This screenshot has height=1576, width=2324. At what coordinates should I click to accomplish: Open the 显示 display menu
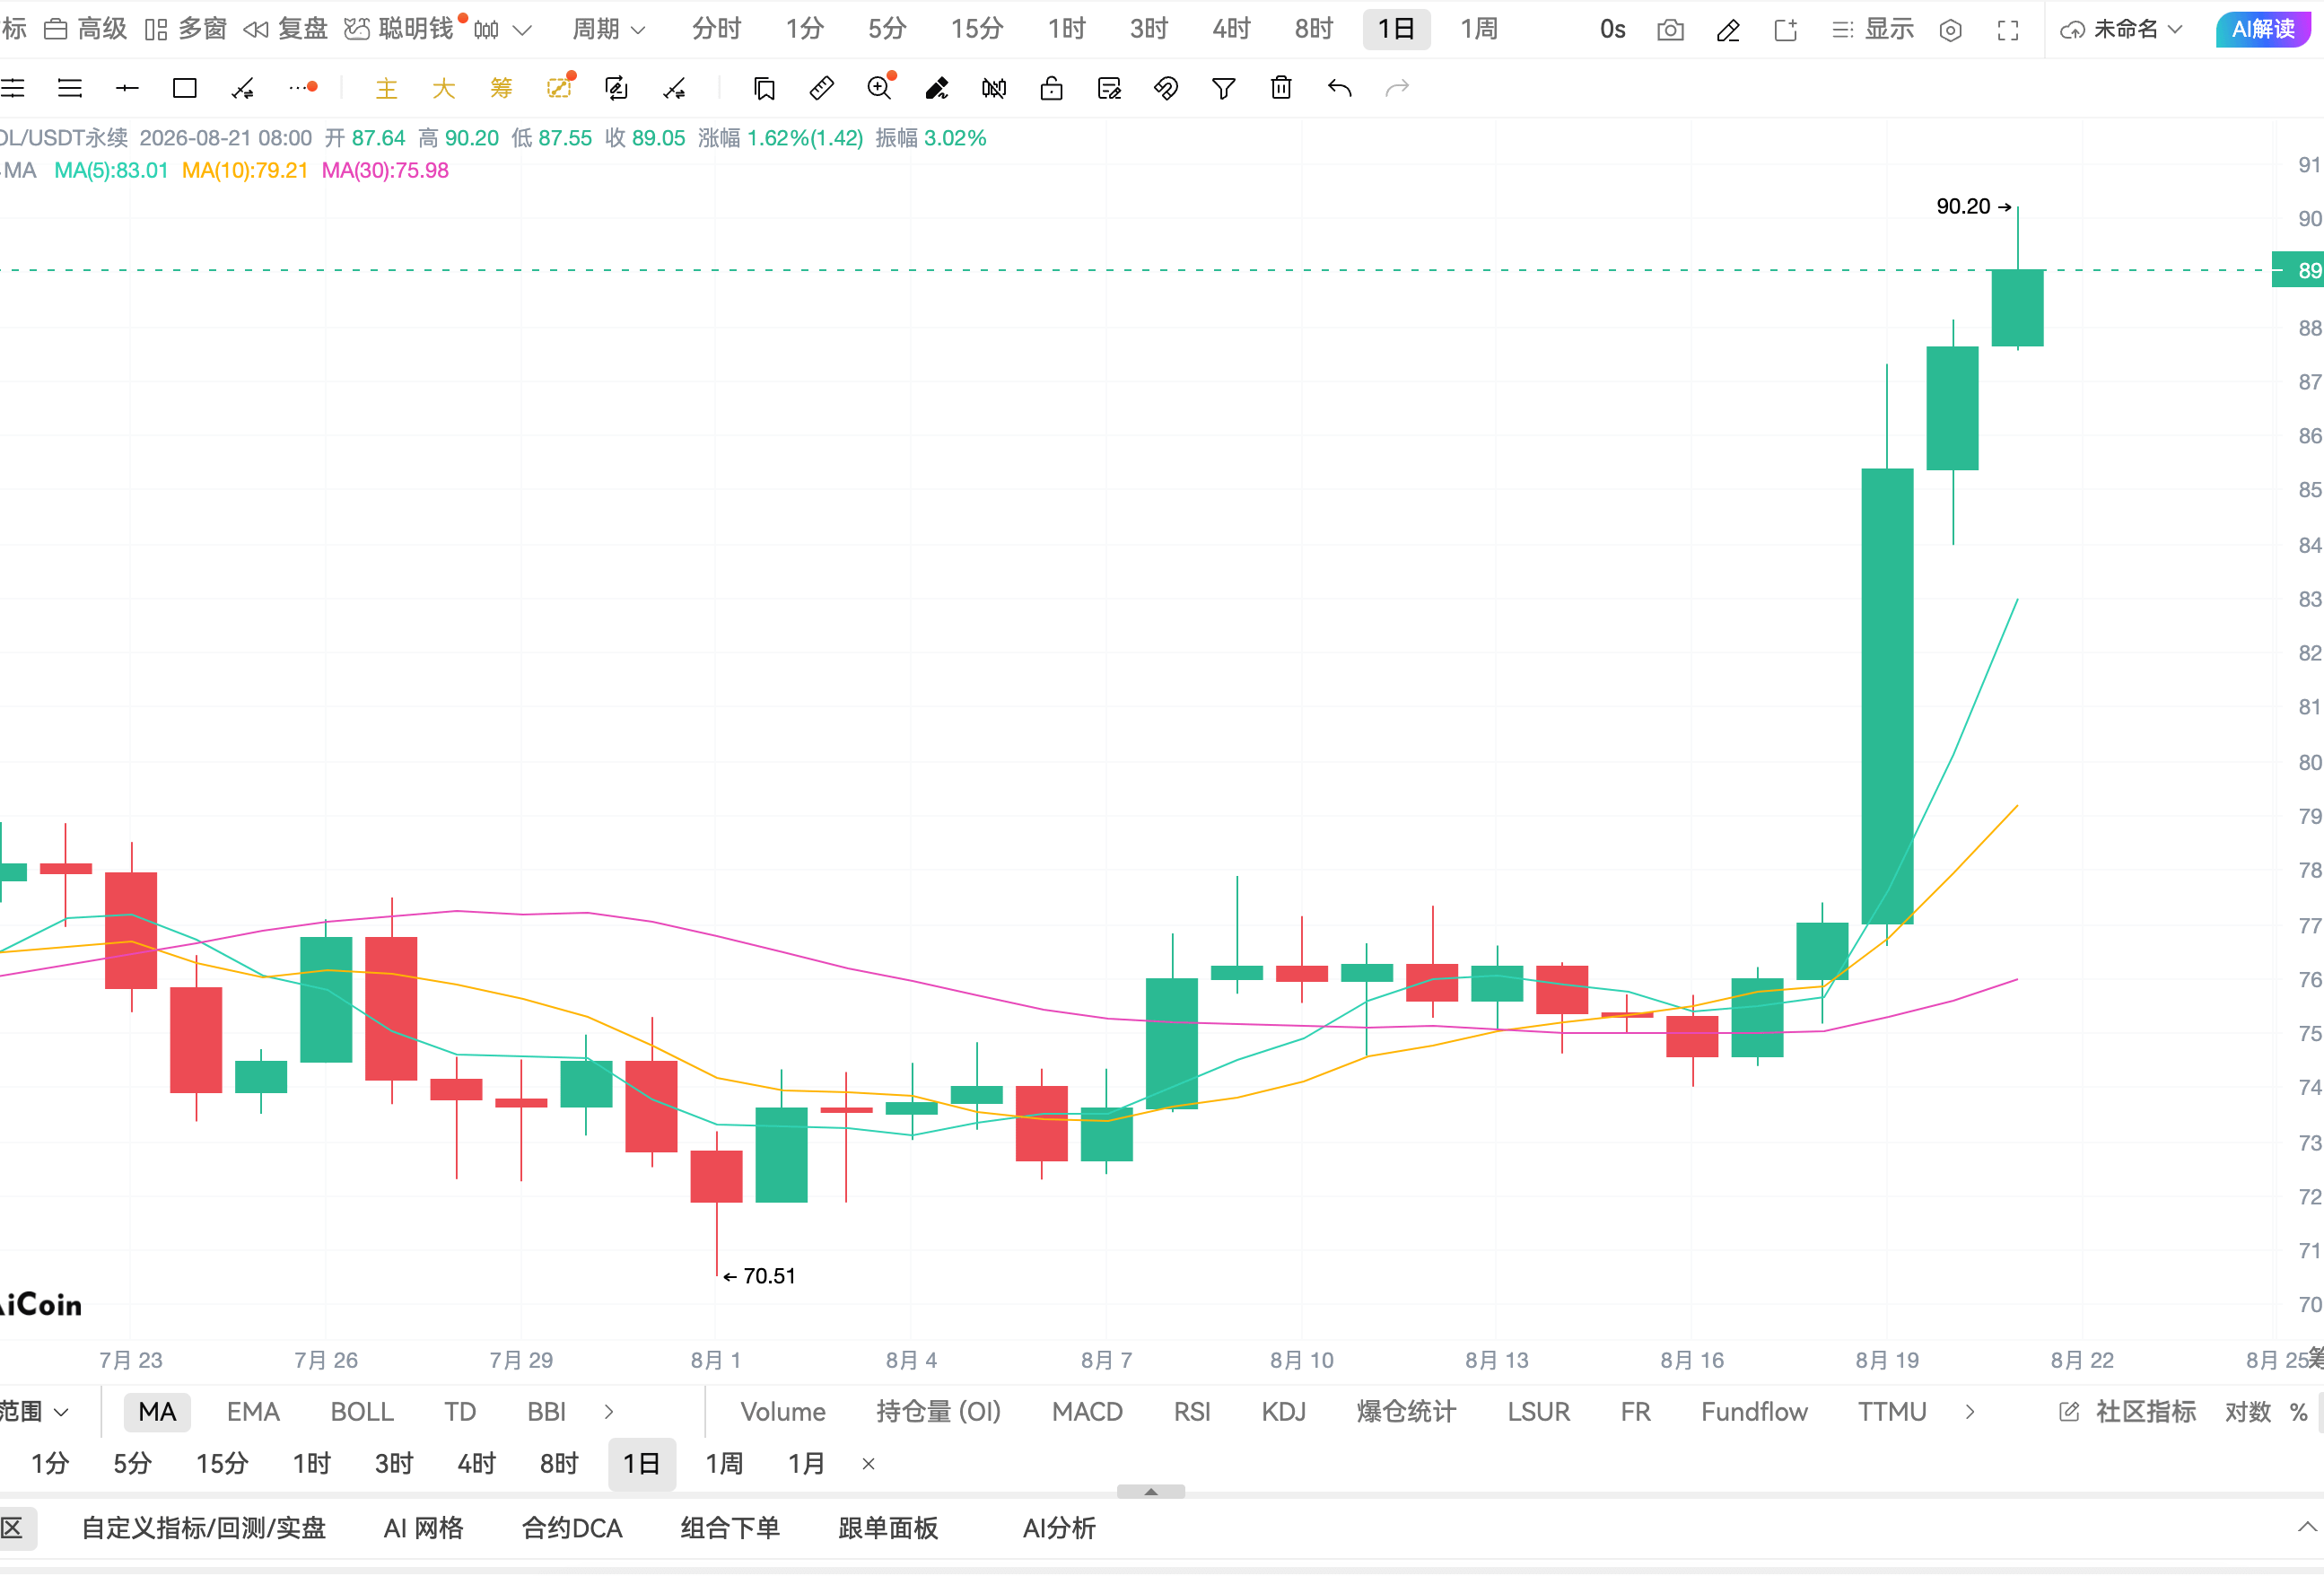point(1873,29)
